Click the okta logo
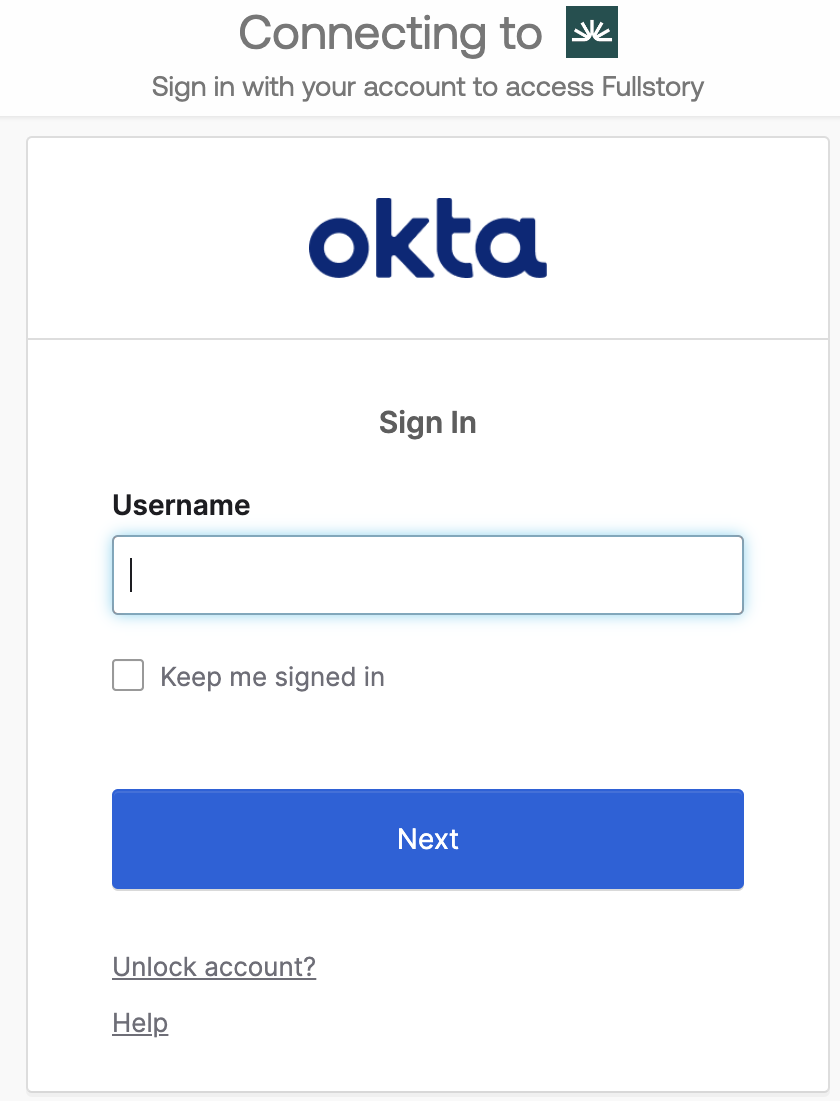840x1110 pixels. [427, 241]
